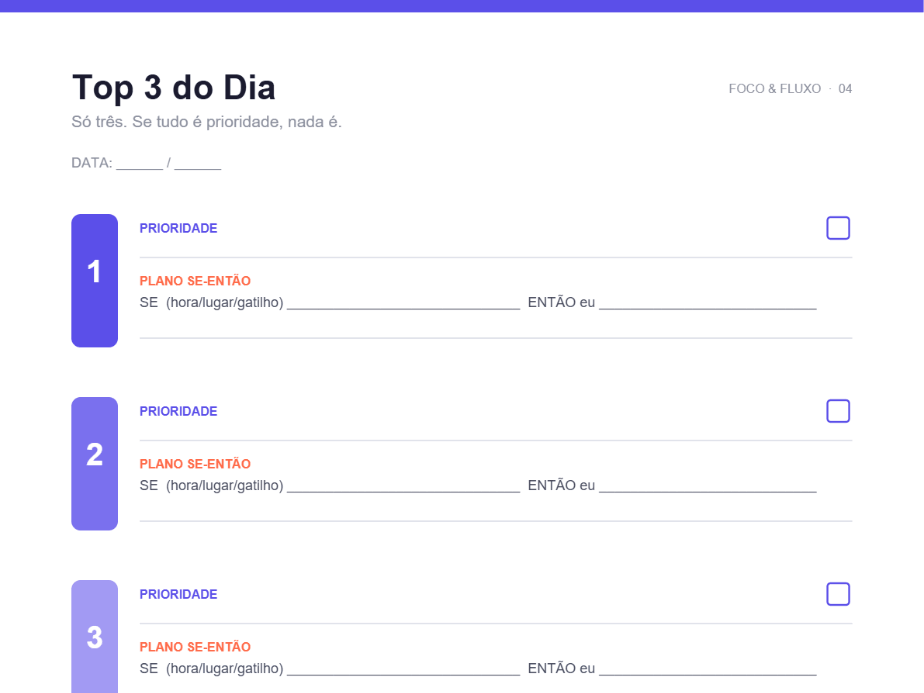Click "PLANO SE-ENTÃO" heading in block 3
The image size is (924, 693).
tap(195, 647)
